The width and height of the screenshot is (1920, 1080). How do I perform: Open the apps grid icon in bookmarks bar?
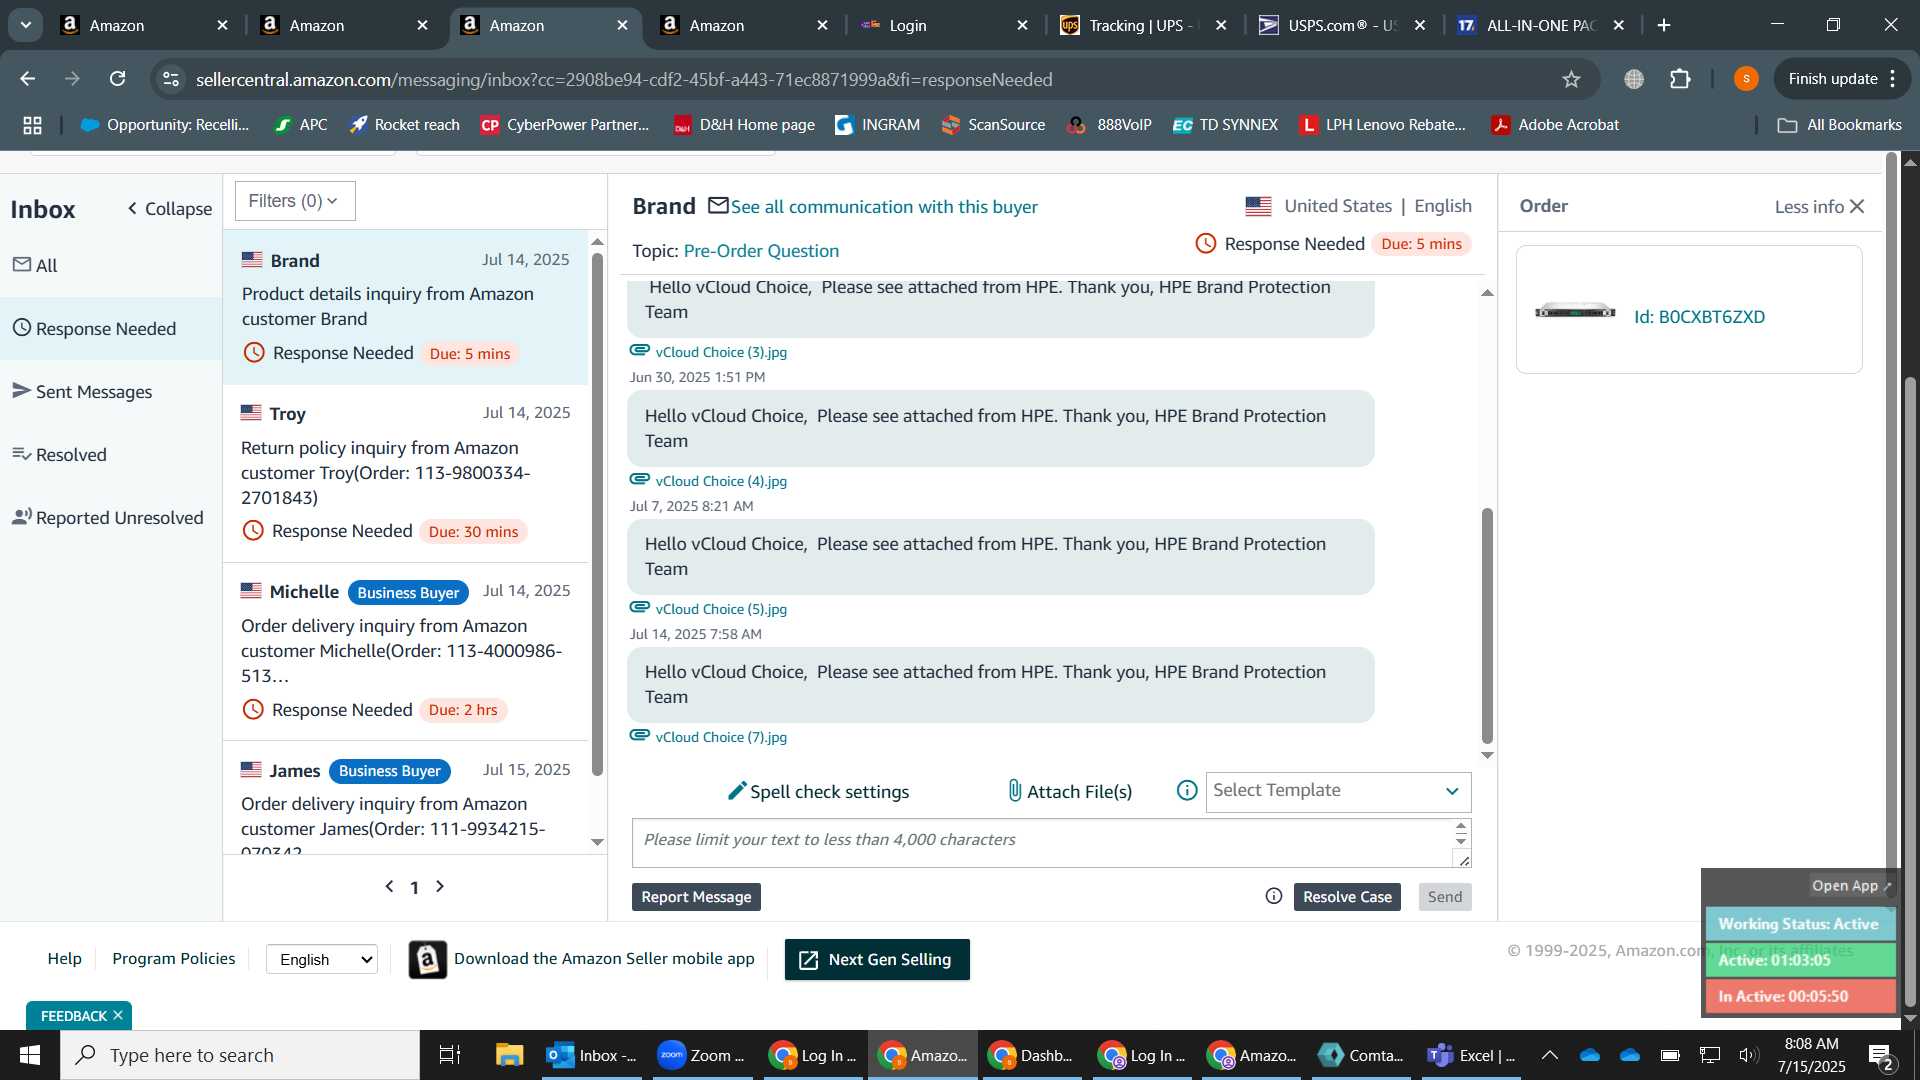coord(32,125)
